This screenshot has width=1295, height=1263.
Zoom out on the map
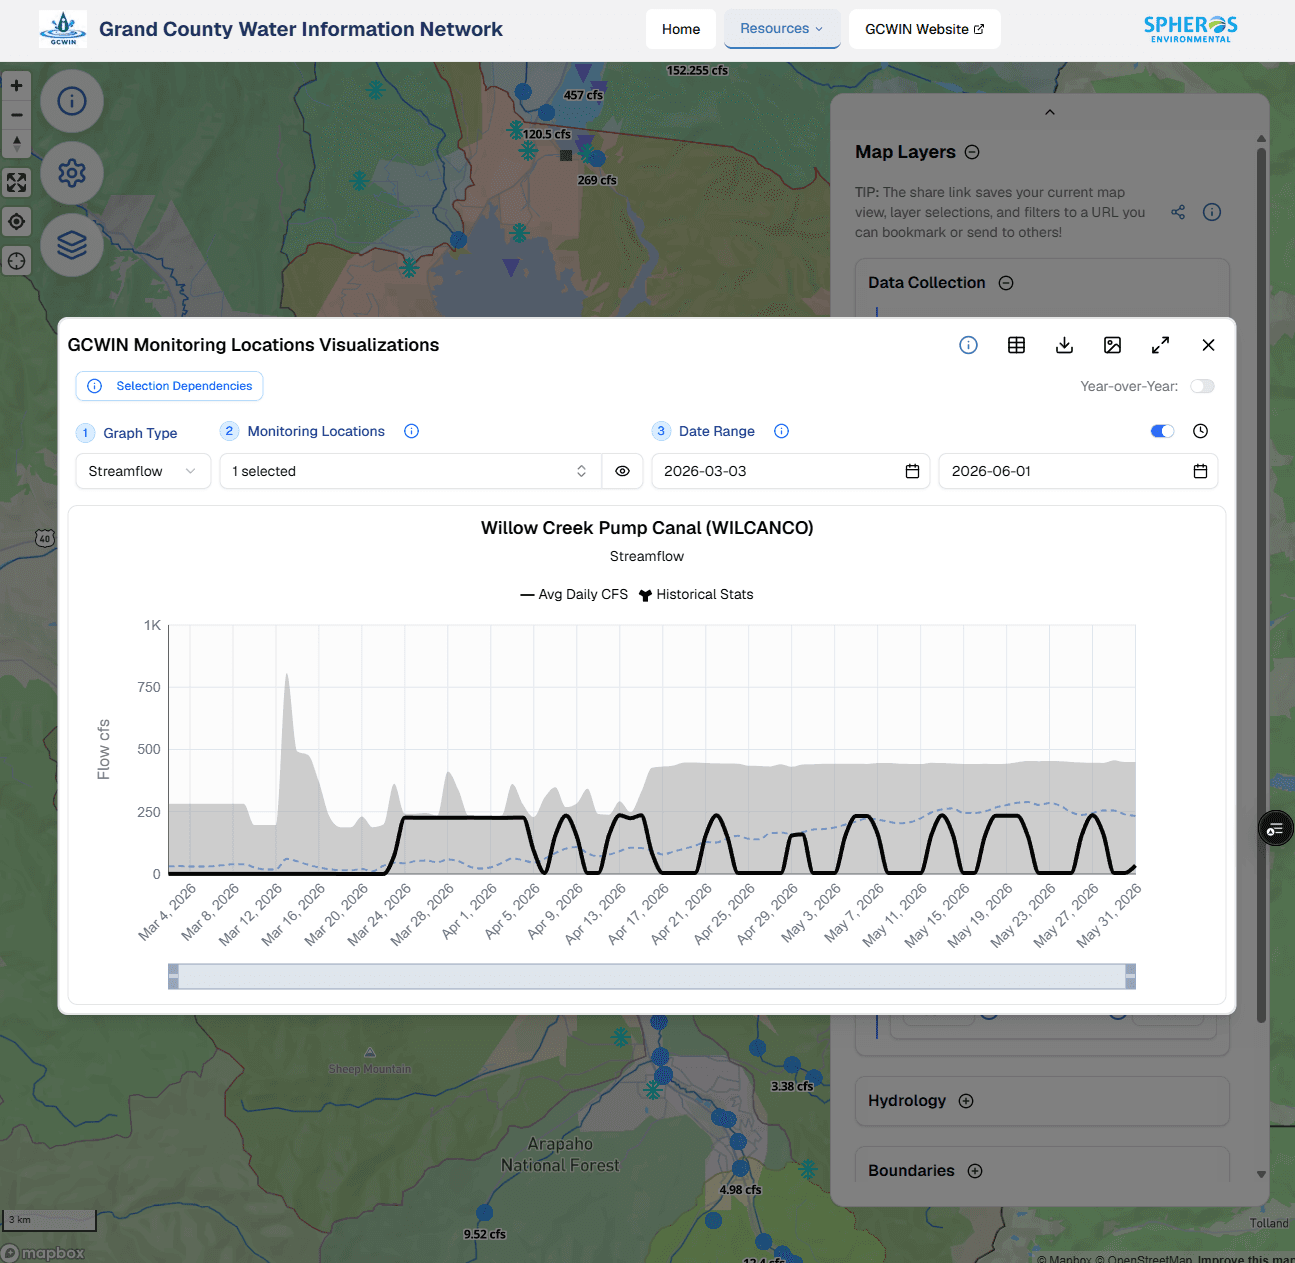click(17, 115)
